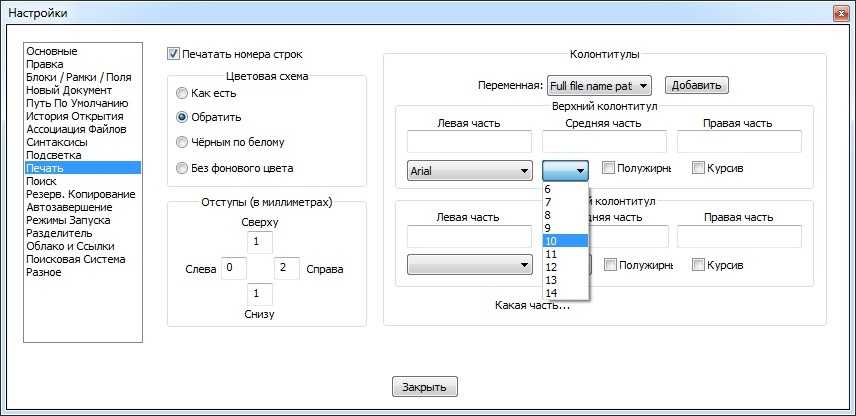Close the Настройки window via title X
Image resolution: width=856 pixels, height=416 pixels.
click(x=837, y=12)
